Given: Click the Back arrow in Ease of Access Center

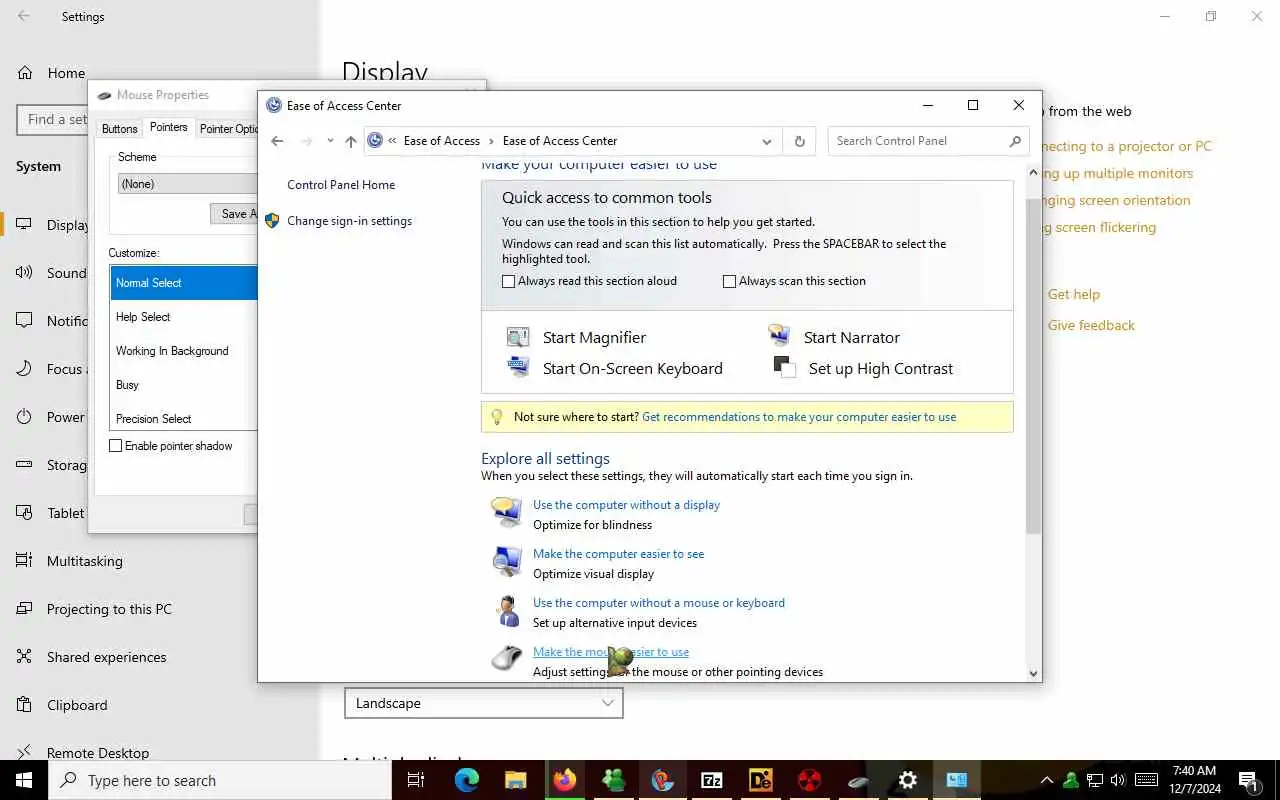Looking at the screenshot, I should 278,141.
